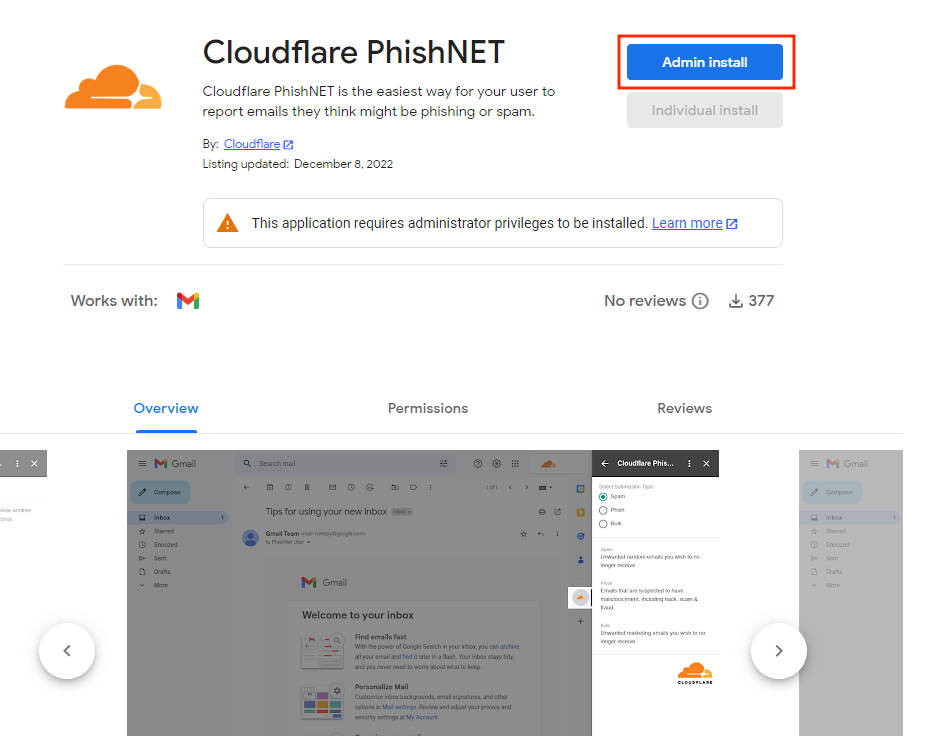Click the Cloudflare PhishNET app logo
Image resolution: width=925 pixels, height=736 pixels.
(113, 88)
